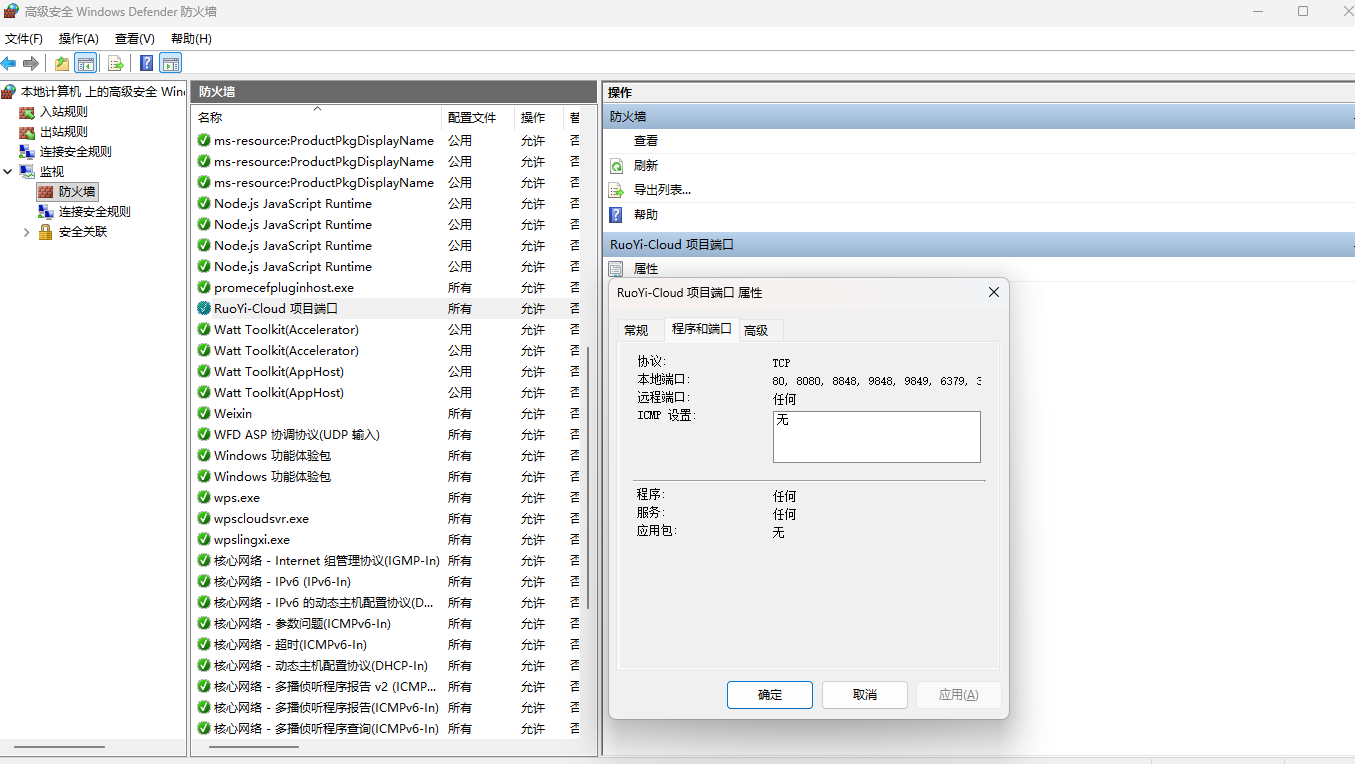The width and height of the screenshot is (1355, 764).
Task: Click the 取消 button in the dialog
Action: (x=865, y=695)
